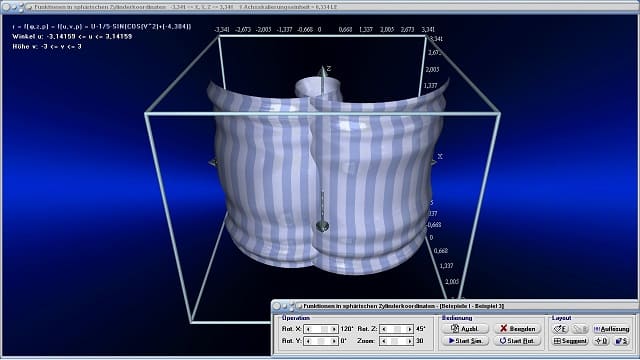640x360 pixels.
Task: Click the top scale label -3,341
Action: (222, 29)
